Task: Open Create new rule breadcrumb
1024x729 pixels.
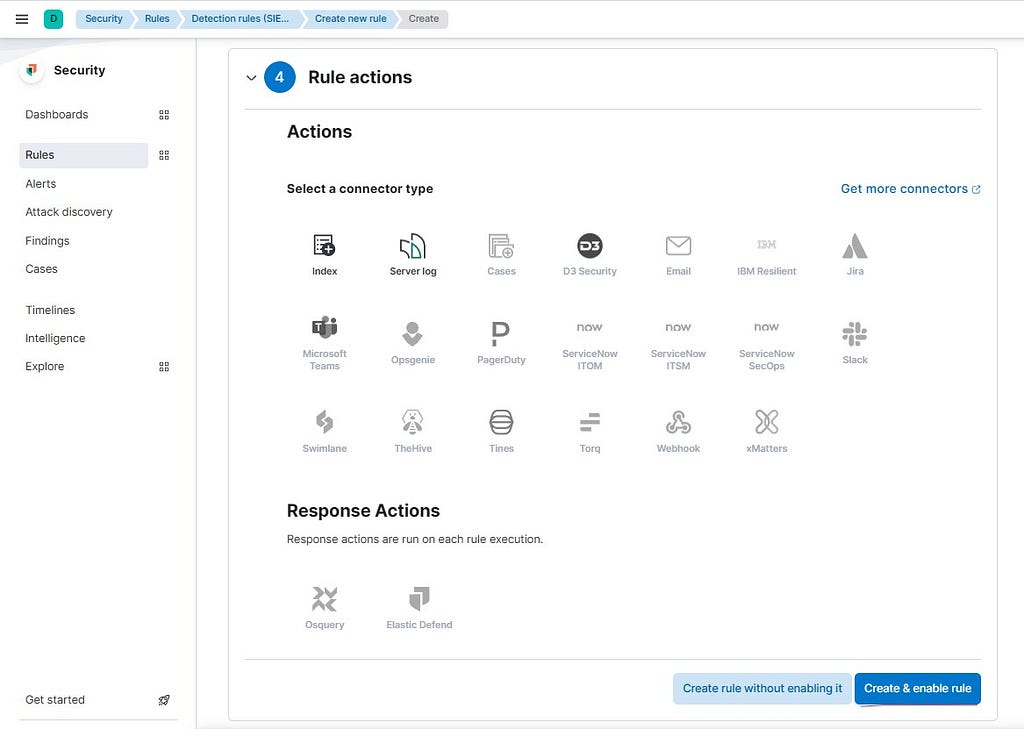Action: pos(351,19)
